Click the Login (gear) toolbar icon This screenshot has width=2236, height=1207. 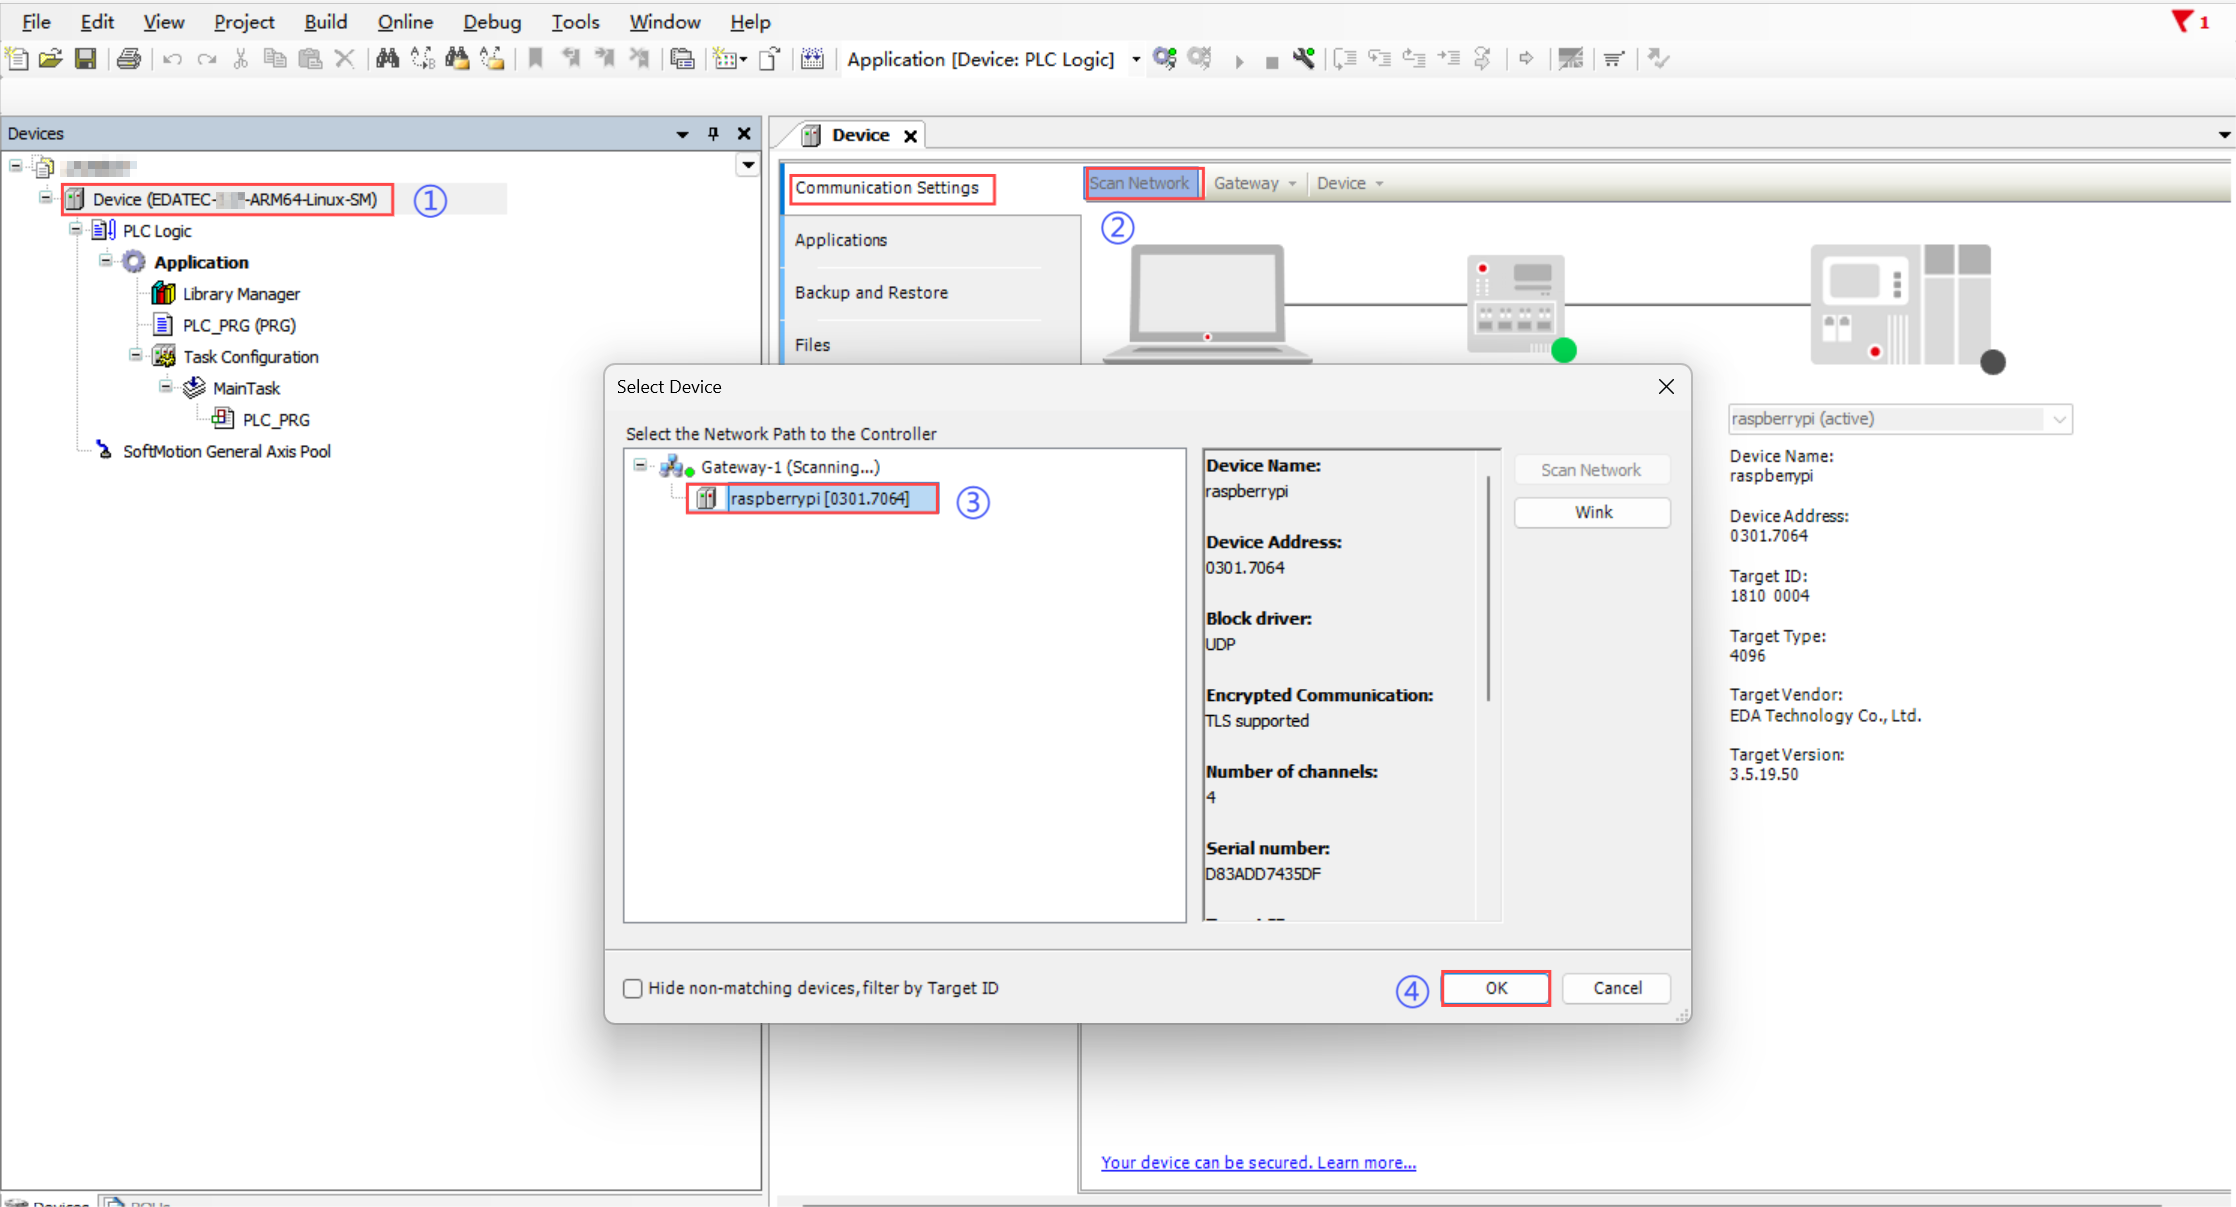(x=1164, y=59)
